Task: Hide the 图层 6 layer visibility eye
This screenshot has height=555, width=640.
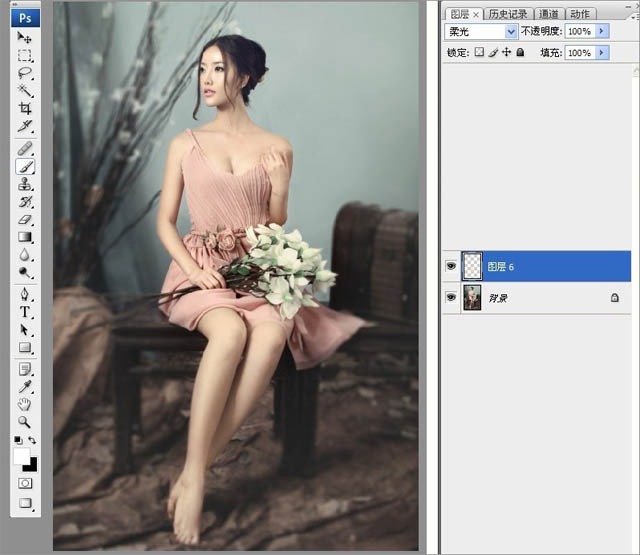Action: [451, 267]
